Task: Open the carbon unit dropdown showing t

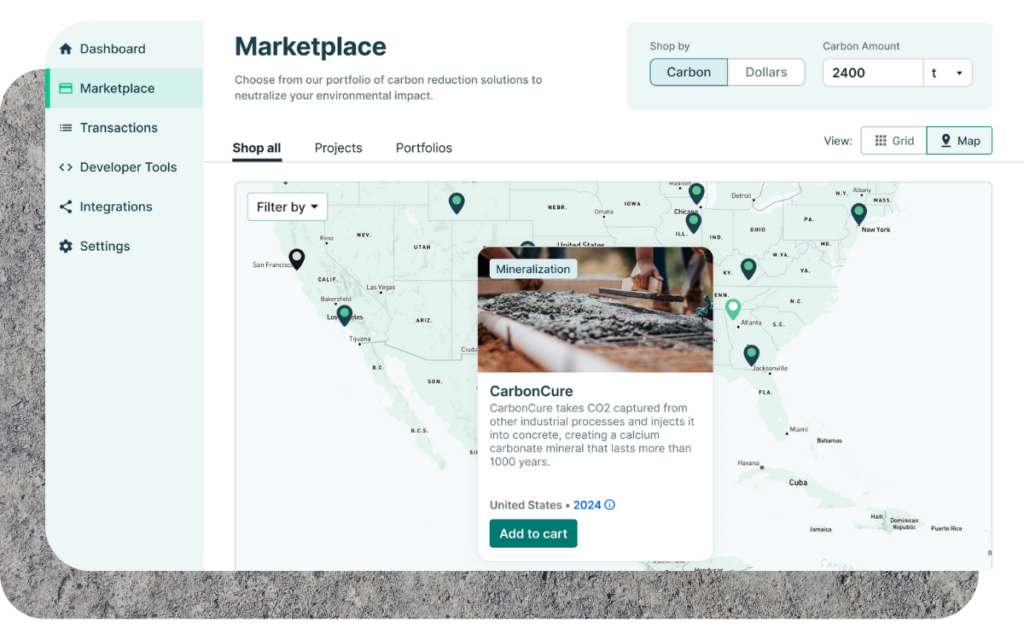Action: (x=948, y=72)
